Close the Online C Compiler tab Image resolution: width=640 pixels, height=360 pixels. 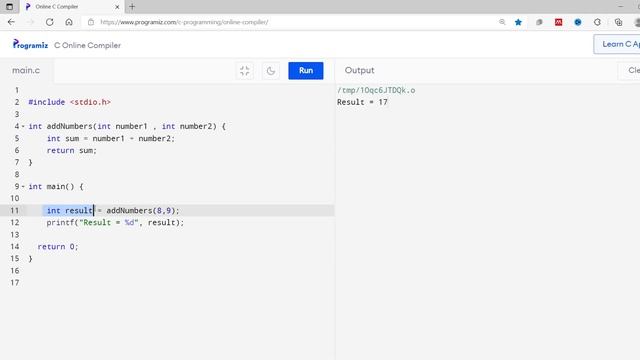tap(117, 7)
